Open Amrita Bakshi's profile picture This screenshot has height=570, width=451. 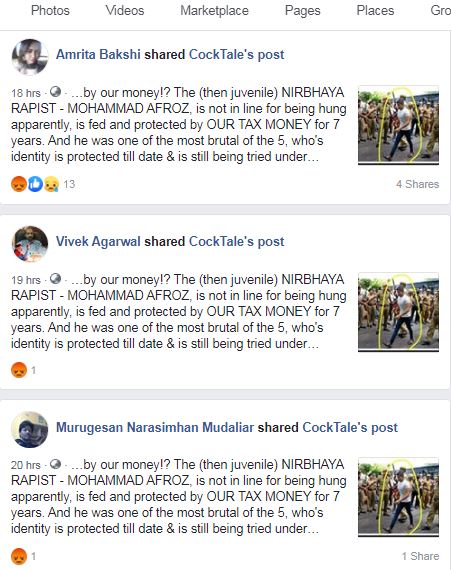30,57
